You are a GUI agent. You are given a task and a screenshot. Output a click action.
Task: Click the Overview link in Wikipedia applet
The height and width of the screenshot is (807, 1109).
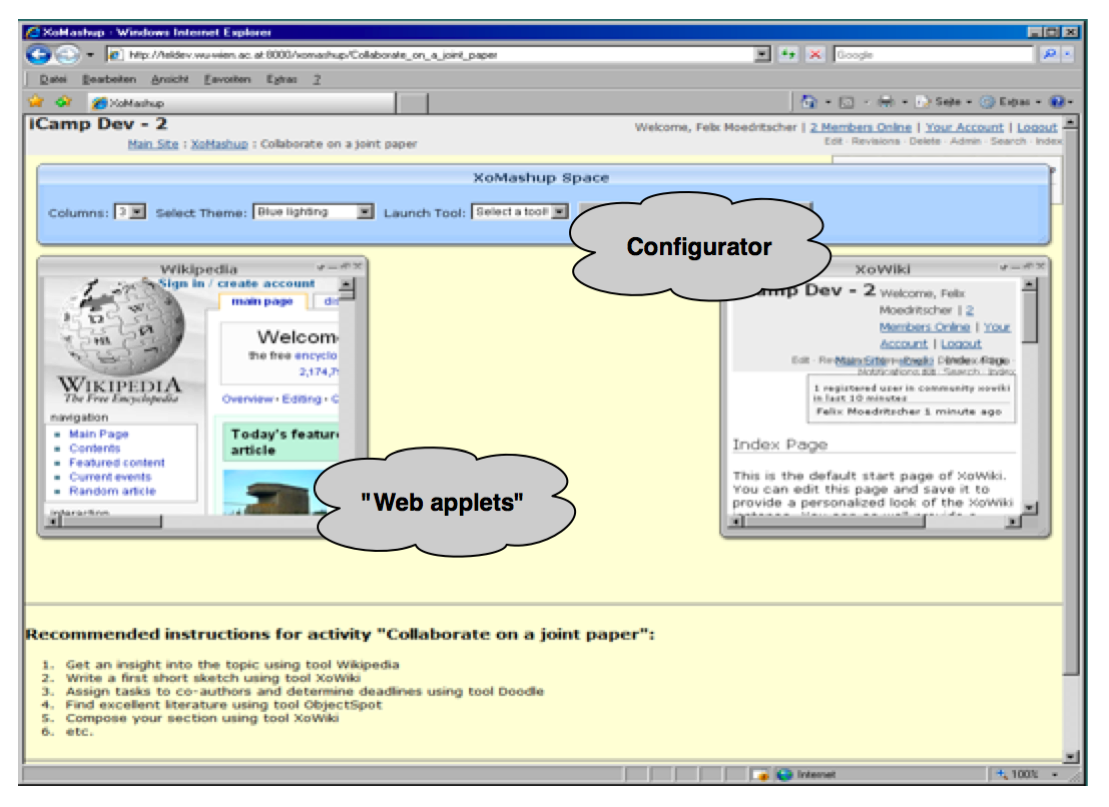(x=248, y=399)
